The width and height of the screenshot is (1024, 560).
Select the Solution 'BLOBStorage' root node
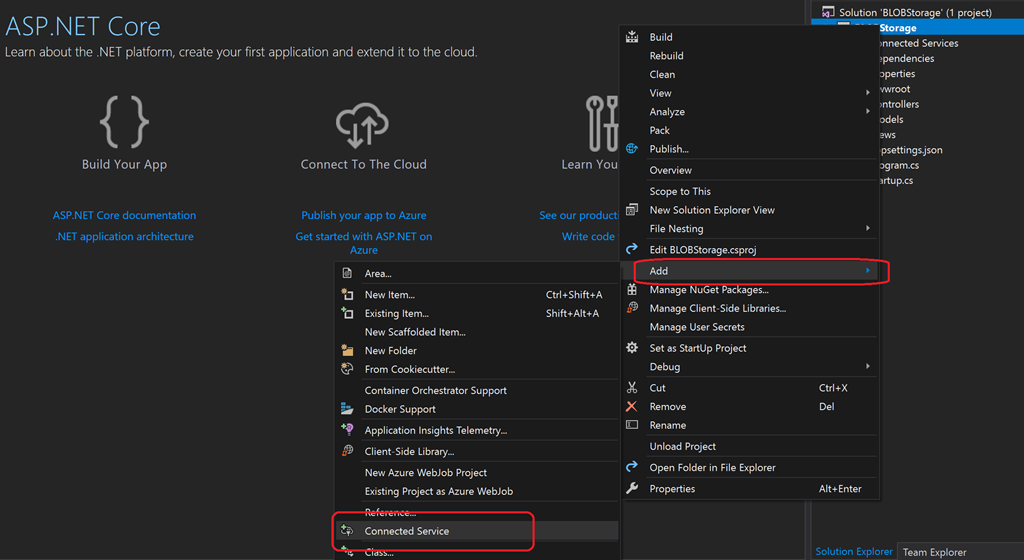point(915,12)
